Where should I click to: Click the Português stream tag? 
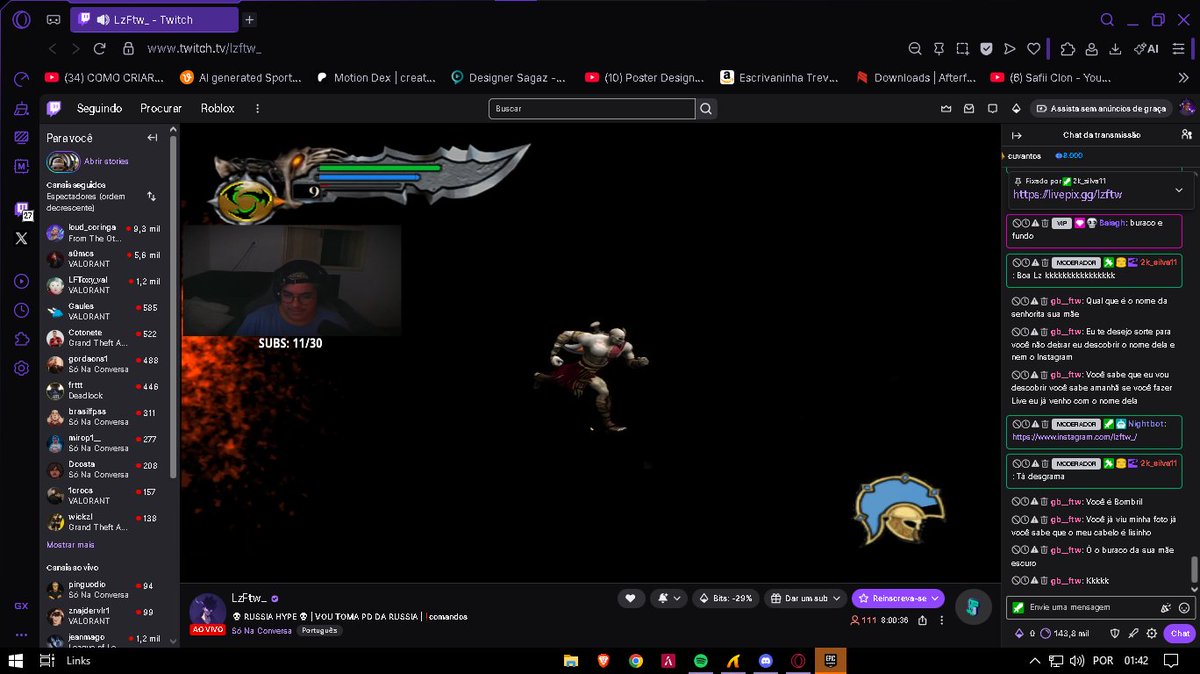(x=319, y=631)
